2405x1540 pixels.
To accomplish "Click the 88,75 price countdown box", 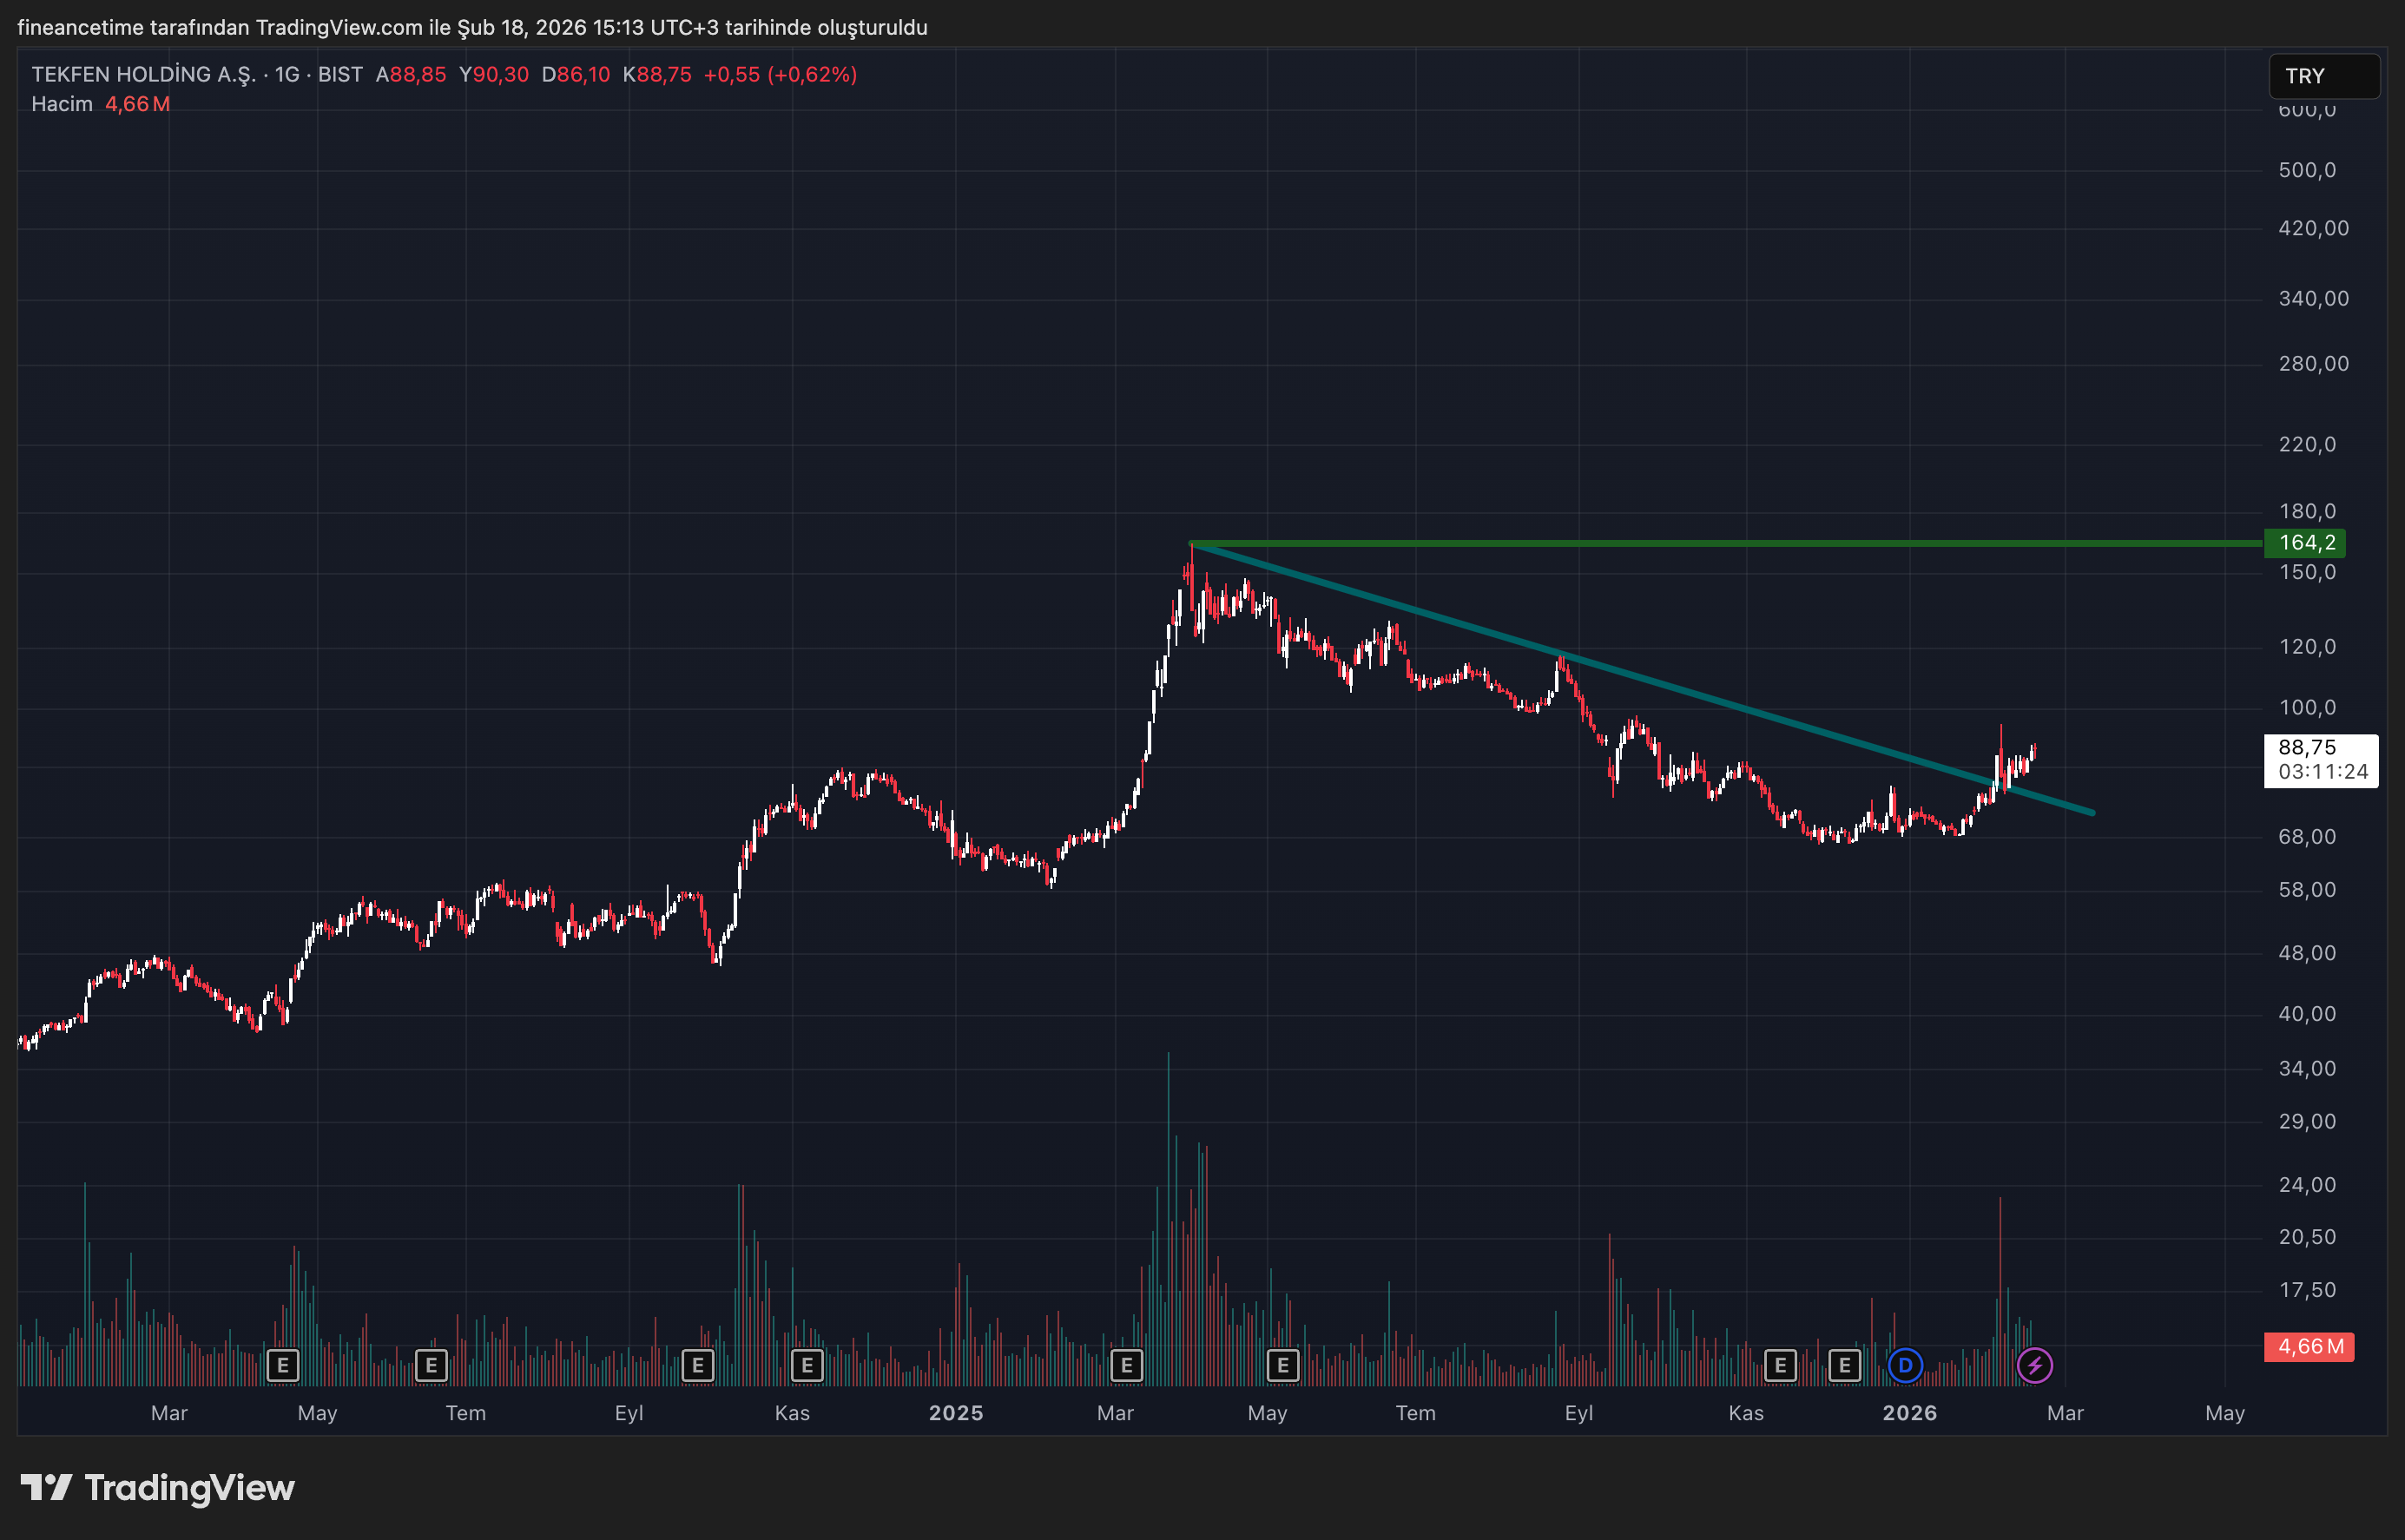I will 2321,762.
